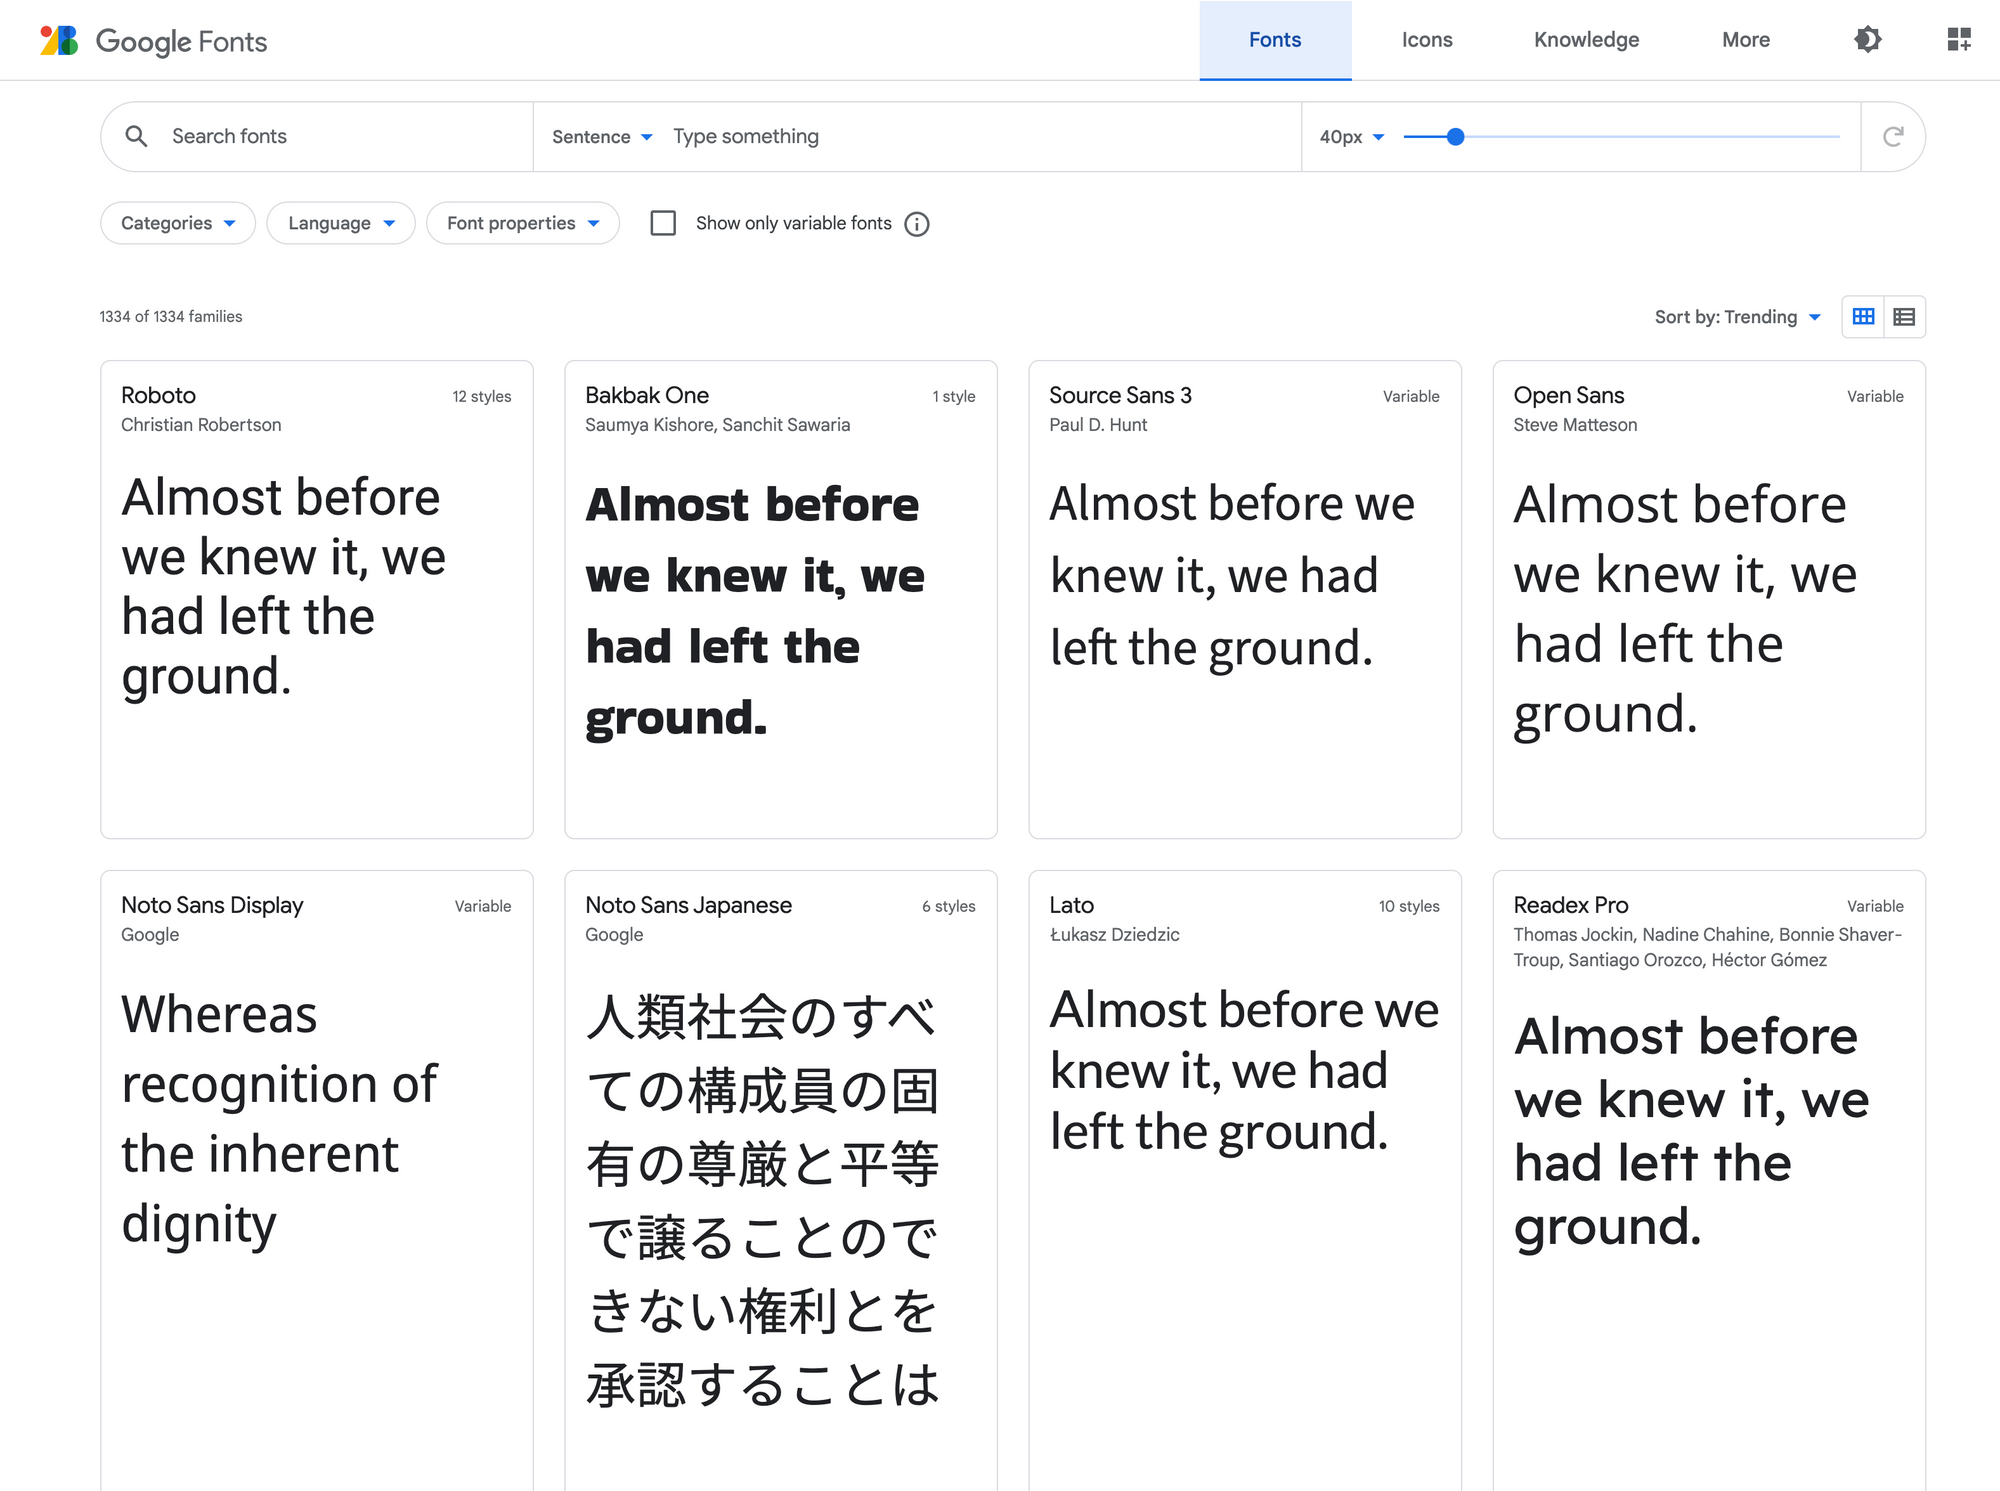The height and width of the screenshot is (1491, 2000).
Task: Expand the Language dropdown filter
Action: (338, 222)
